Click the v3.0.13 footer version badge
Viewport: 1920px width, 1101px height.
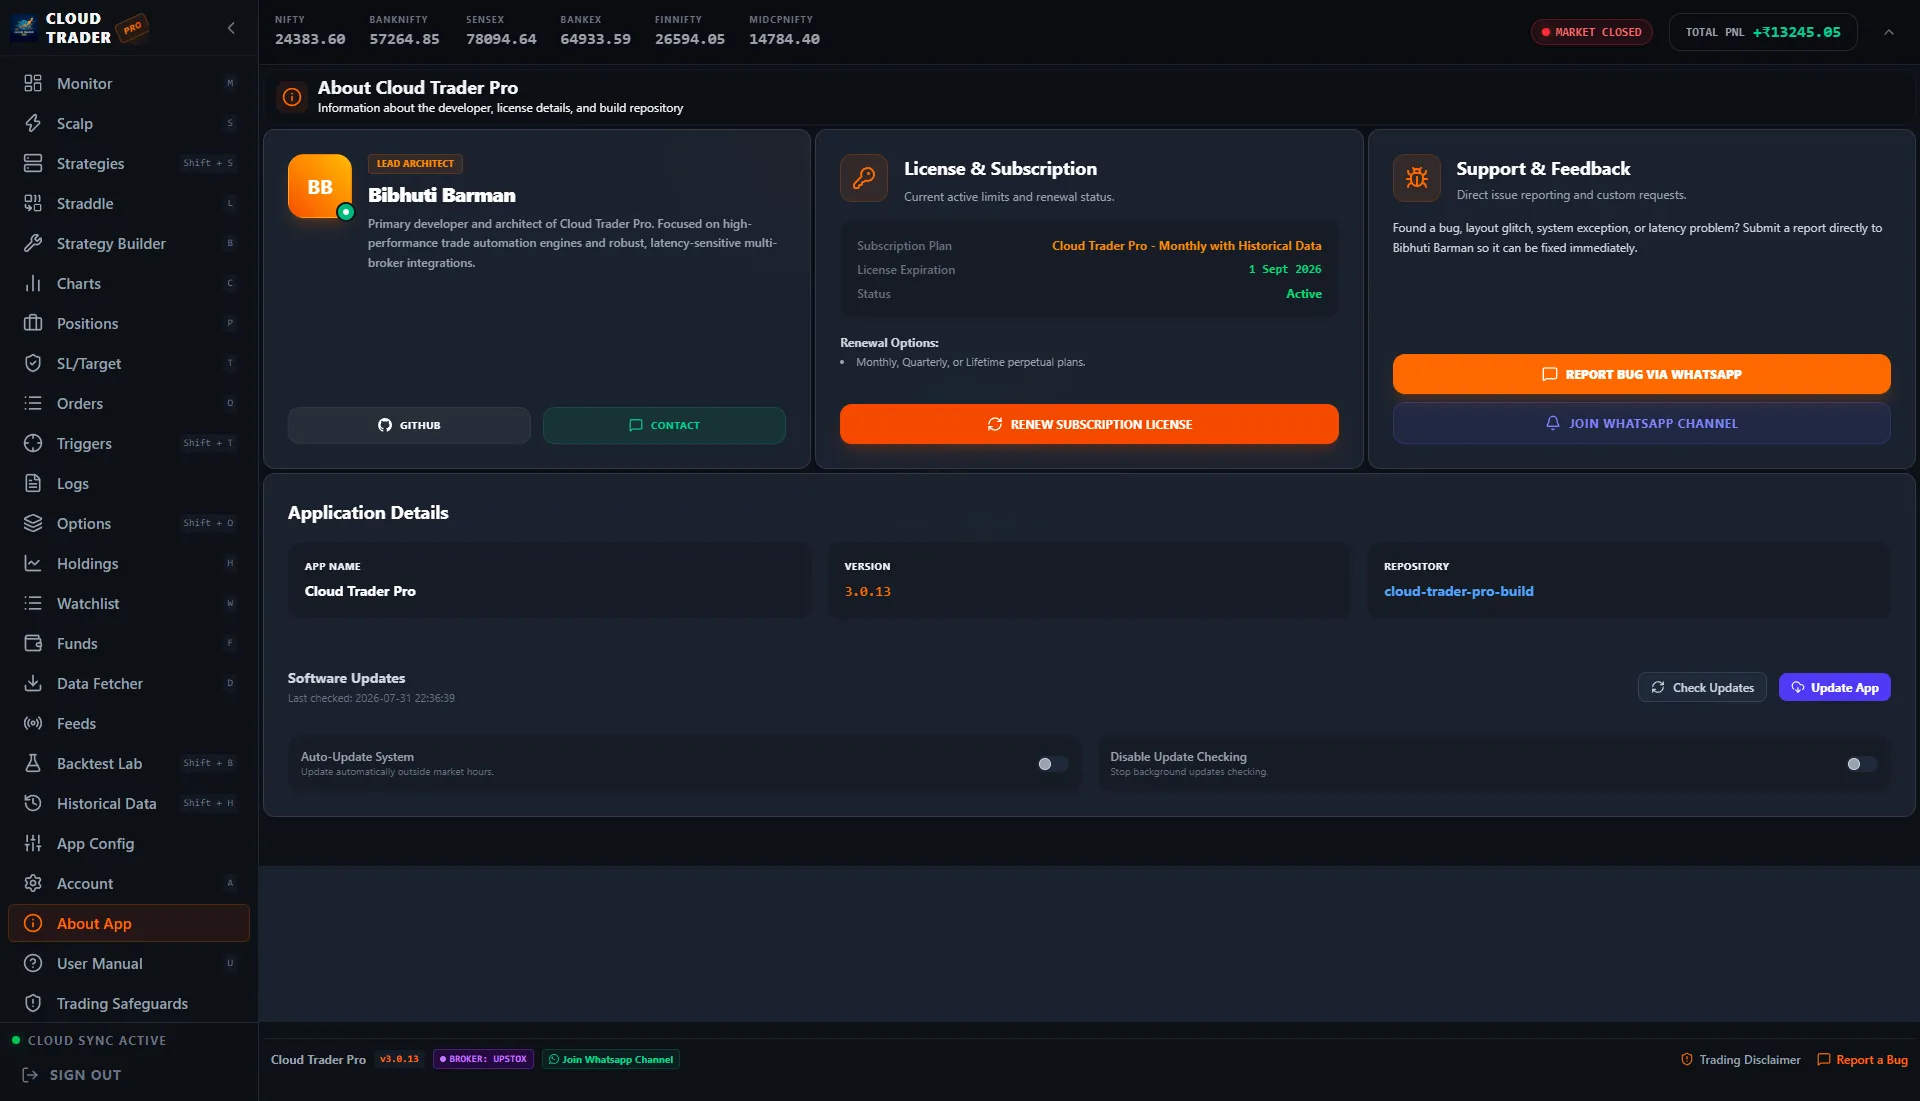pyautogui.click(x=399, y=1059)
